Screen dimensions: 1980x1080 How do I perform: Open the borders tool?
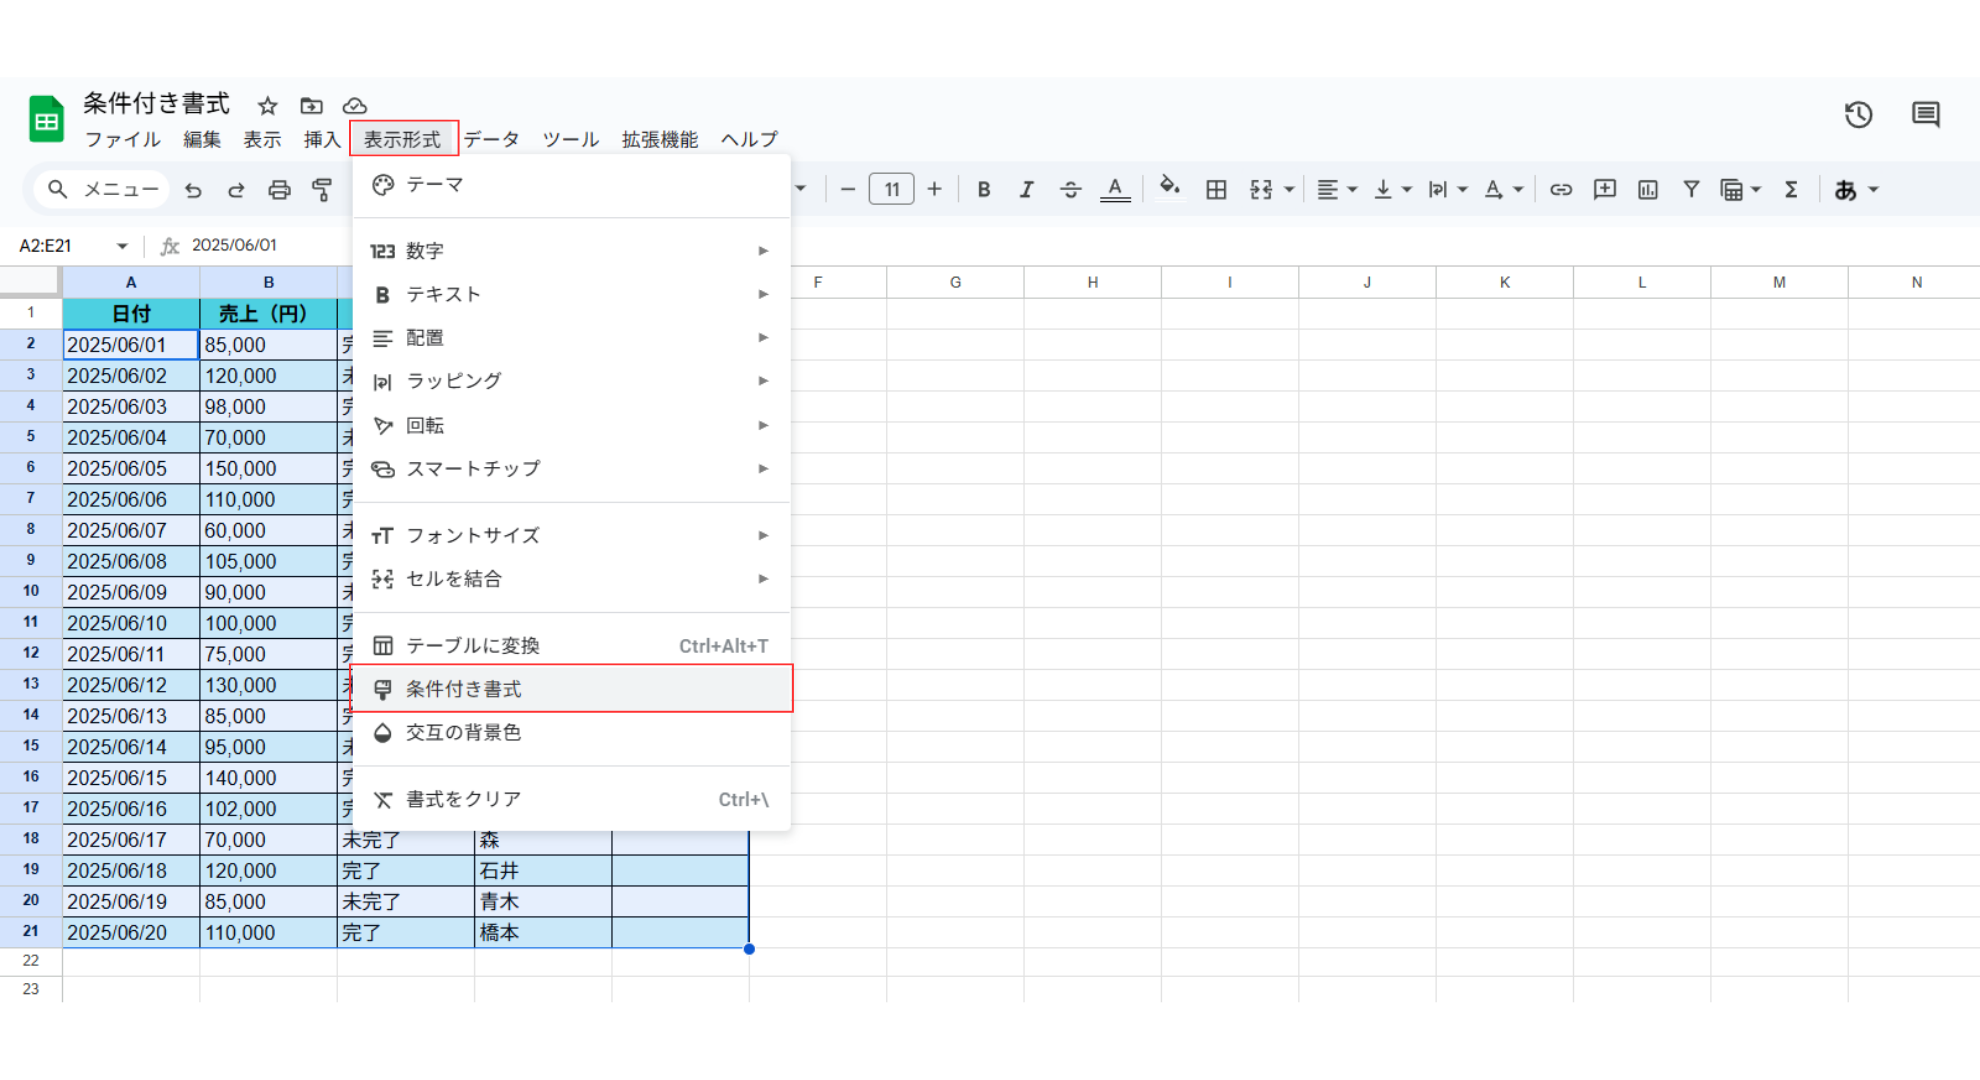[x=1216, y=189]
